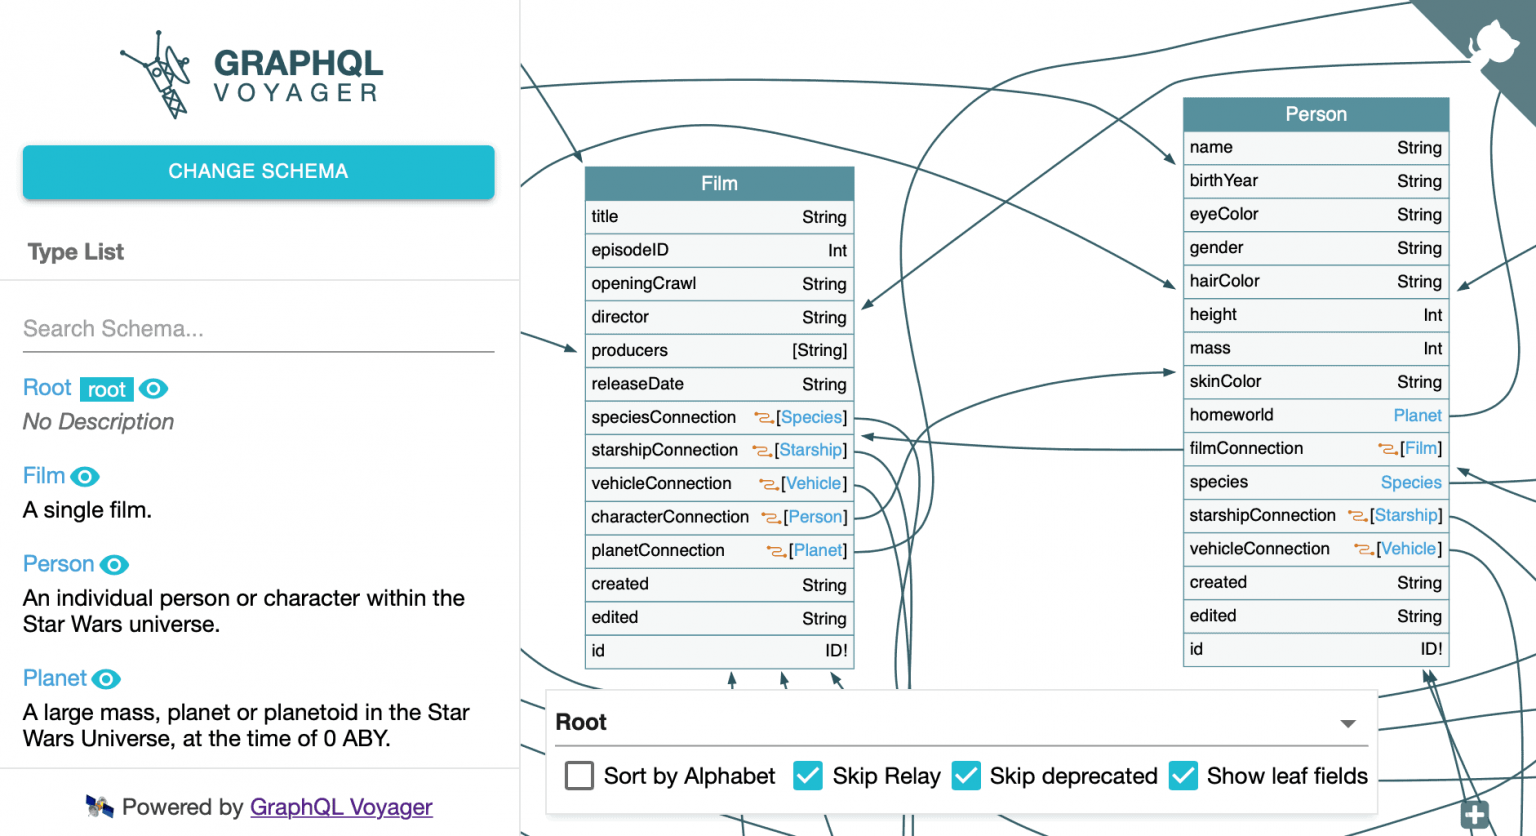Open the Planet type in Type List
This screenshot has height=836, width=1536.
click(55, 679)
